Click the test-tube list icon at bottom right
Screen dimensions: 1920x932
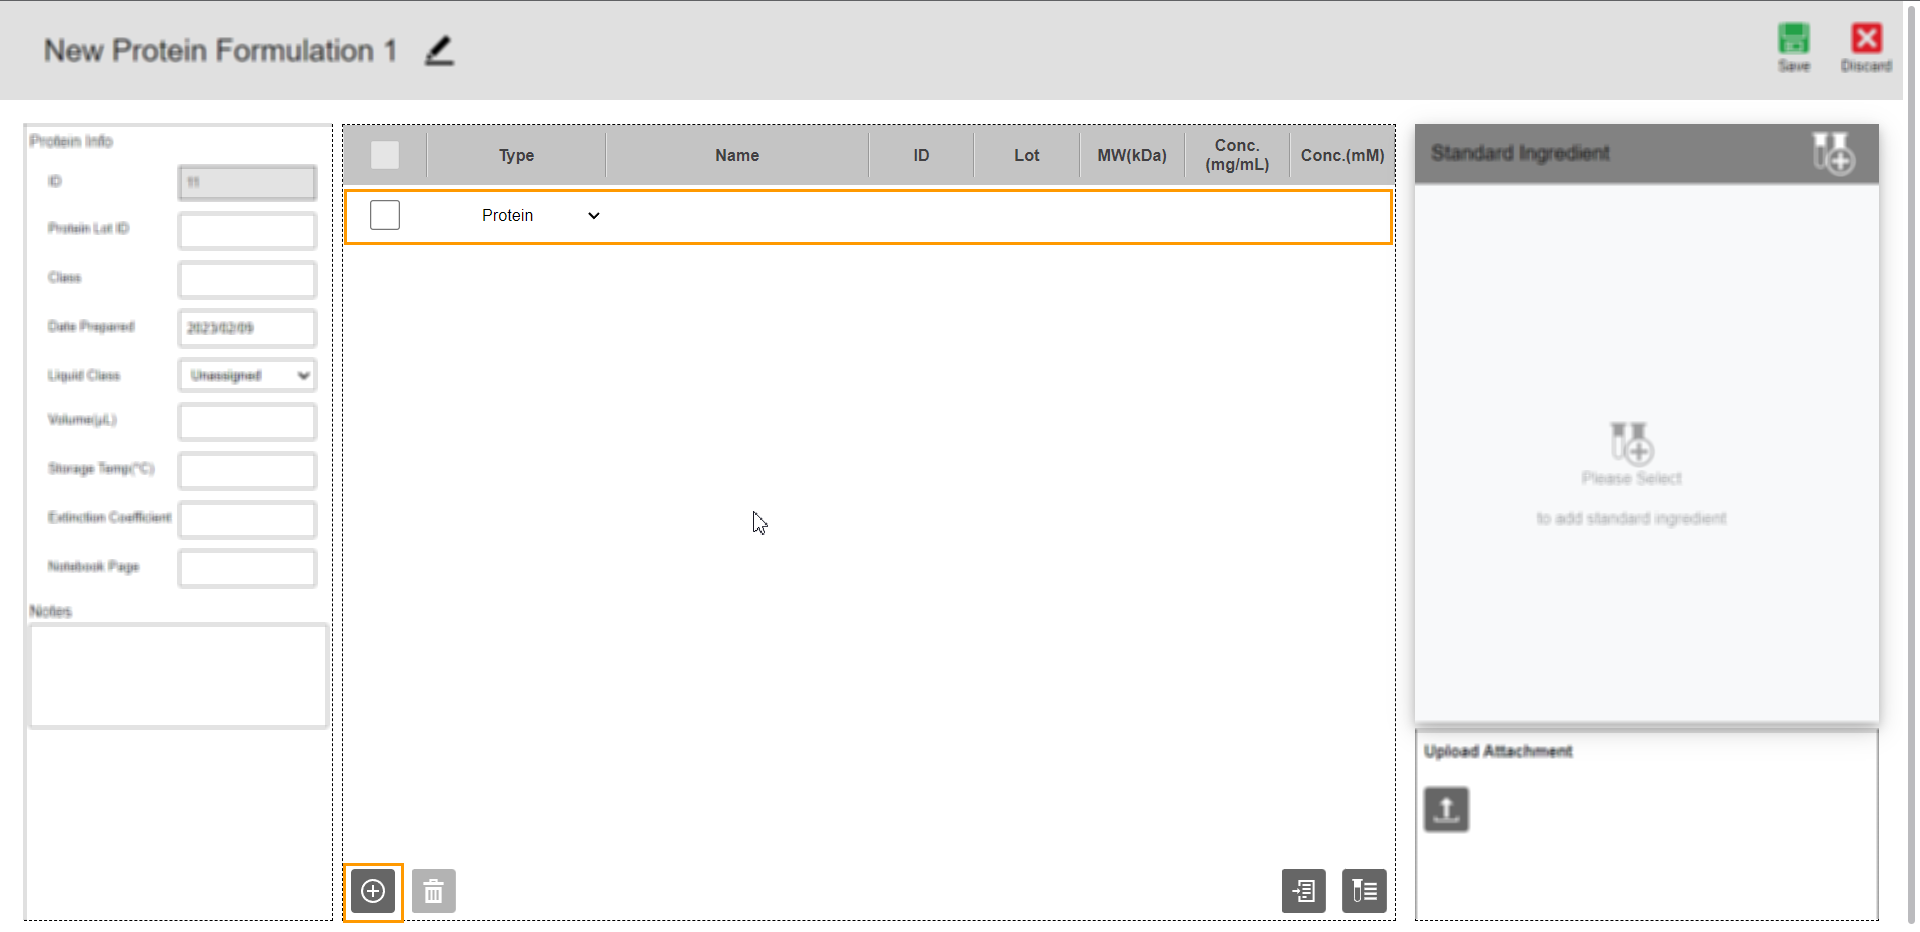click(x=1363, y=890)
